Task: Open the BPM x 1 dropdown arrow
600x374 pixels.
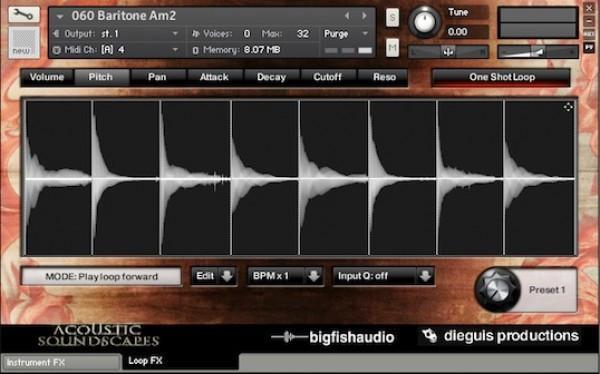Action: point(314,276)
